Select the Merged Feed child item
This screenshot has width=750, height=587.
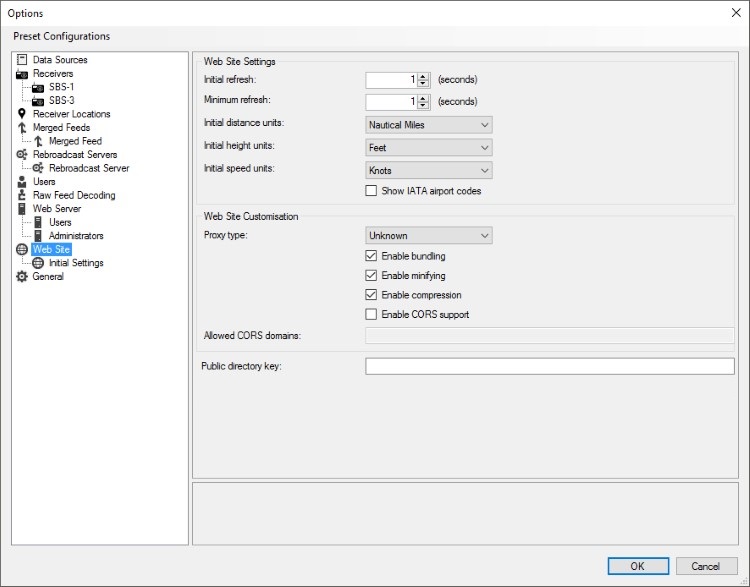76,141
